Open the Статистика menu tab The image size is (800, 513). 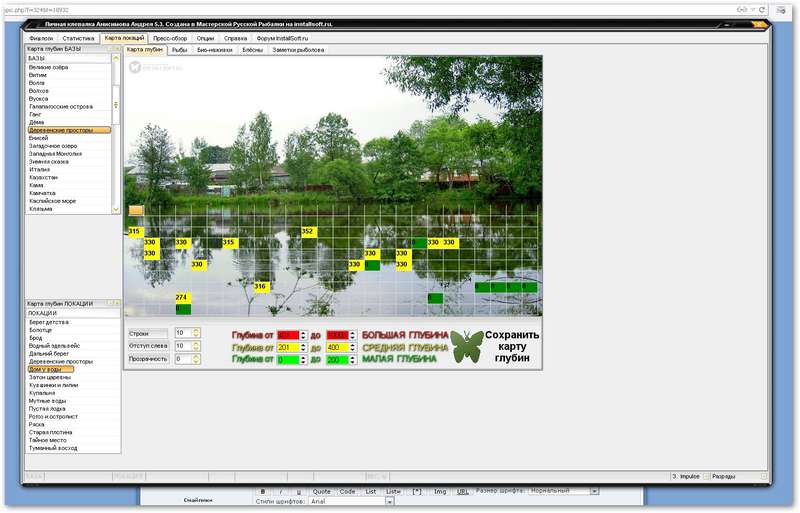pyautogui.click(x=78, y=38)
